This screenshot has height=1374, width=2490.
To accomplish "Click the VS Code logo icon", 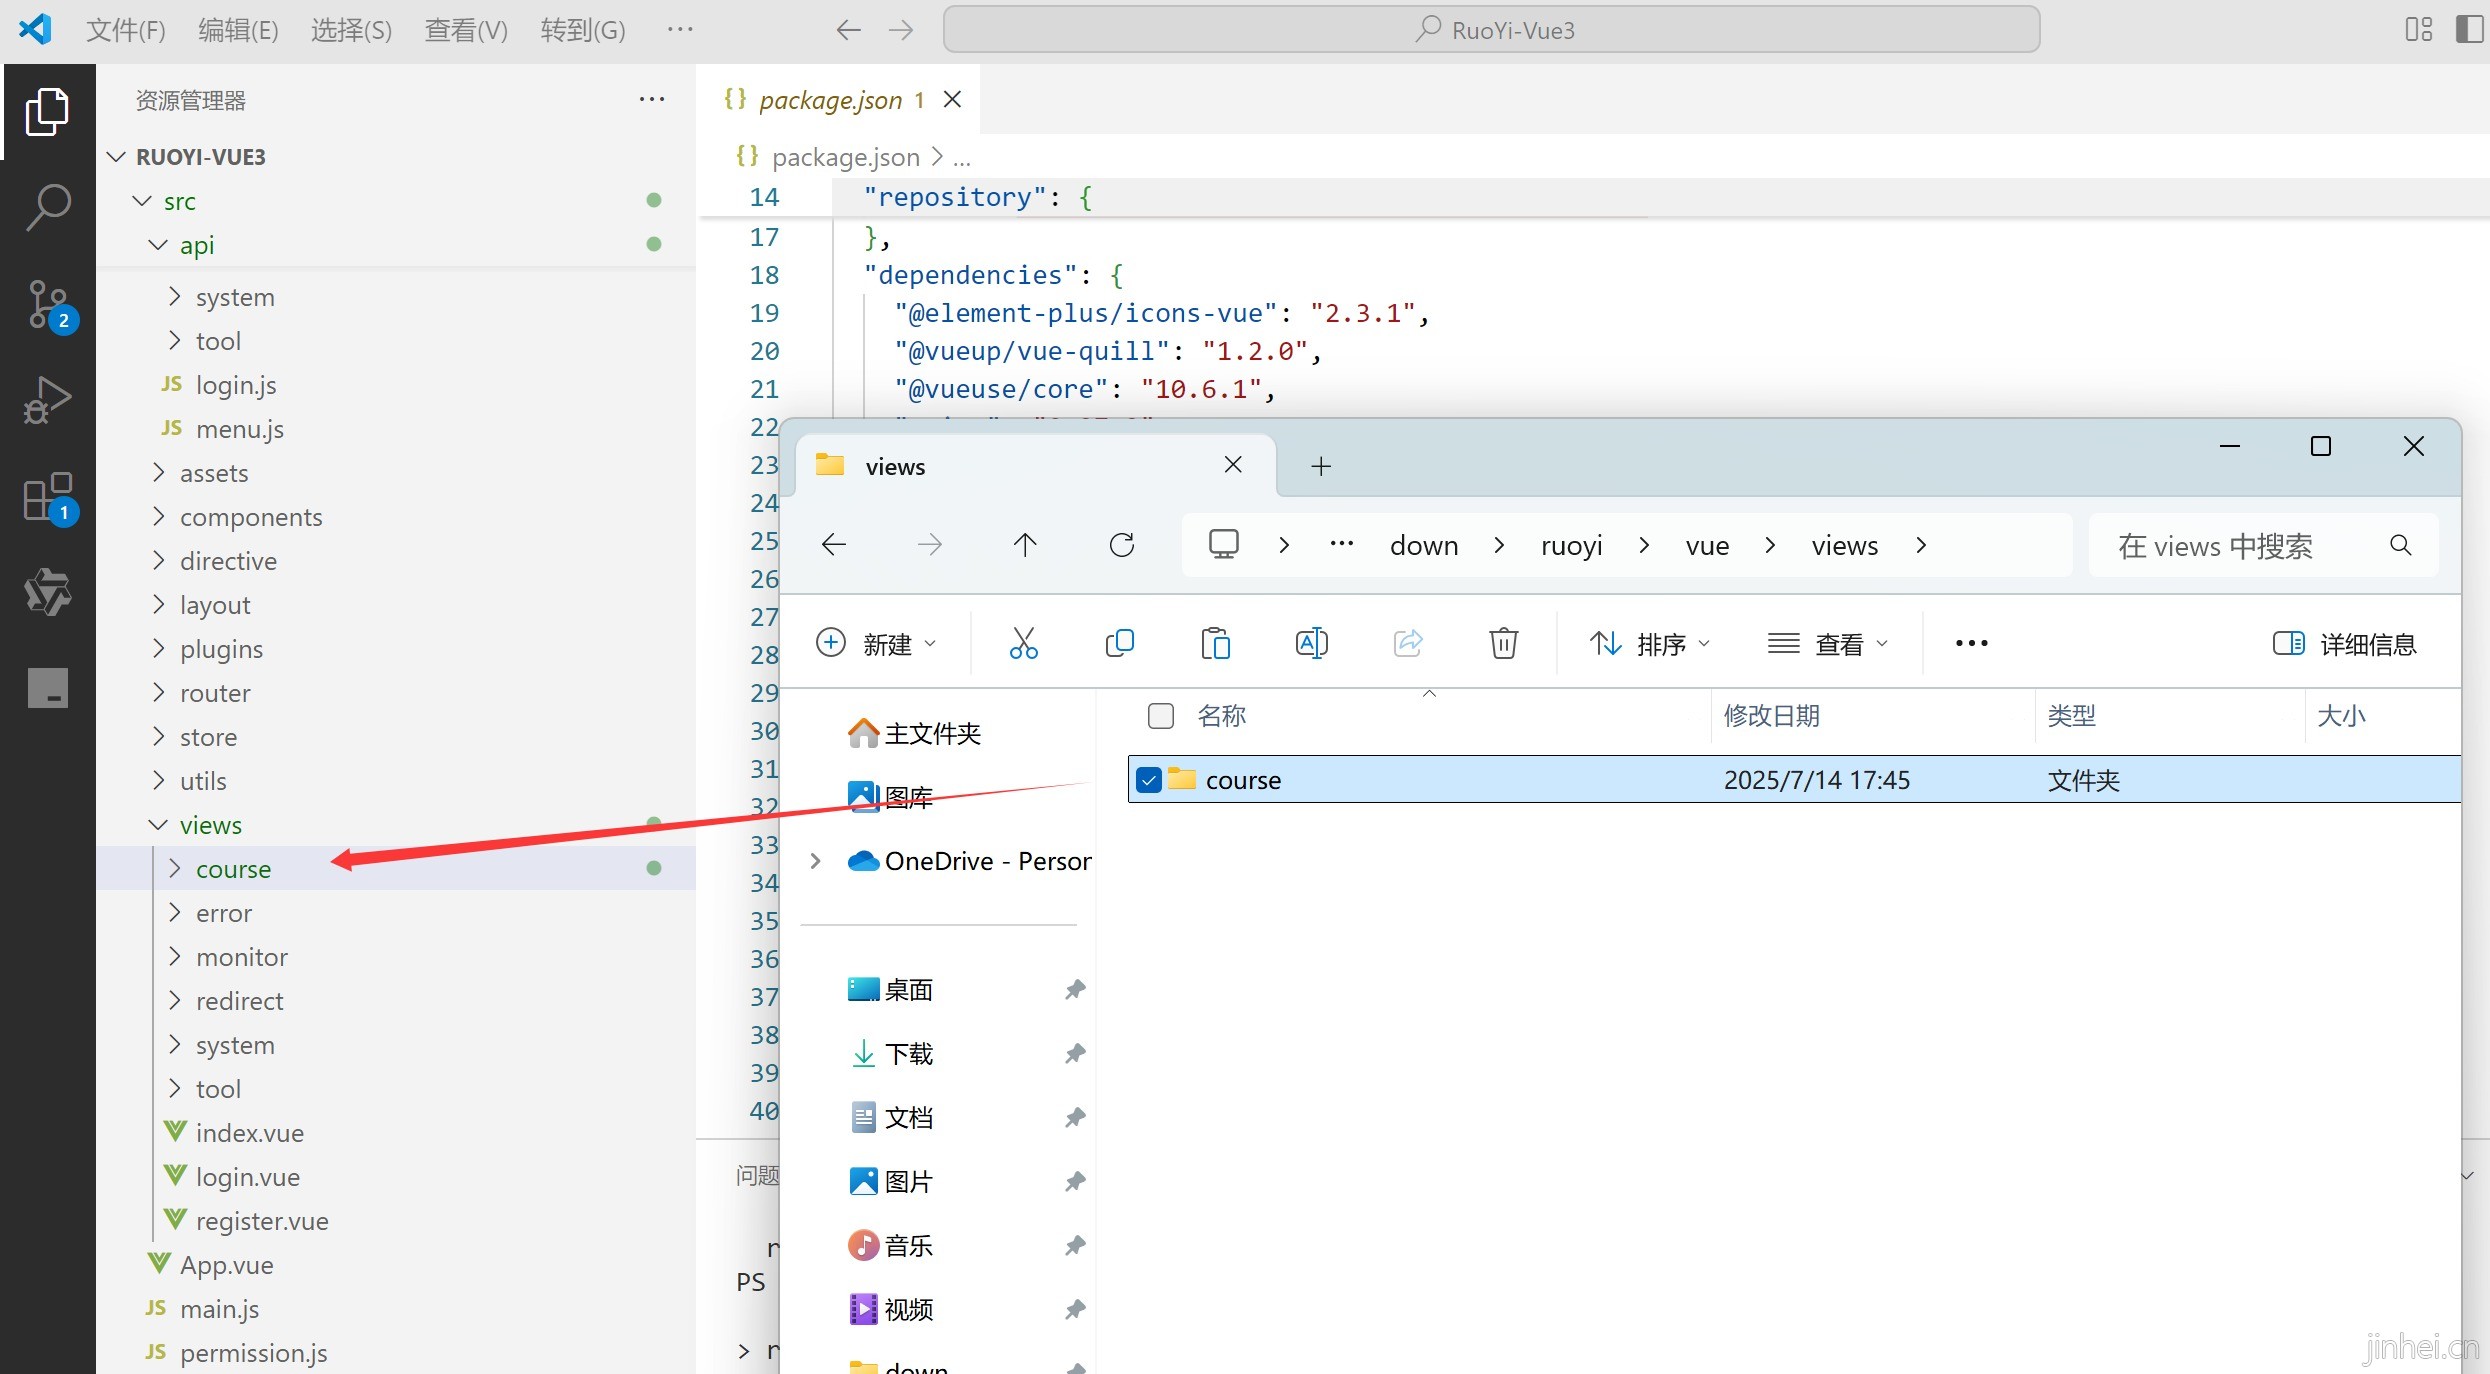I will click(35, 29).
